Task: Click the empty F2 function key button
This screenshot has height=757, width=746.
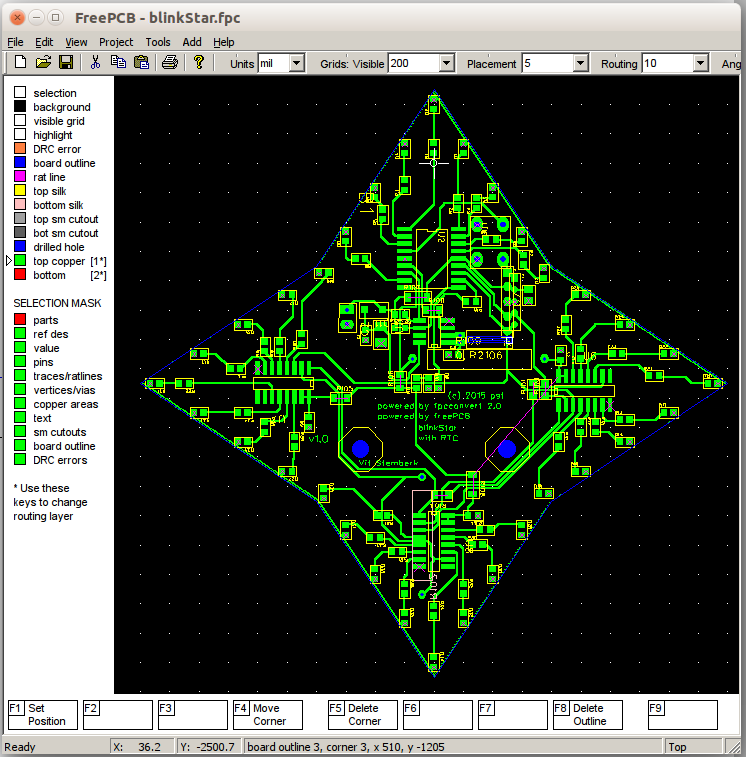Action: tap(118, 715)
